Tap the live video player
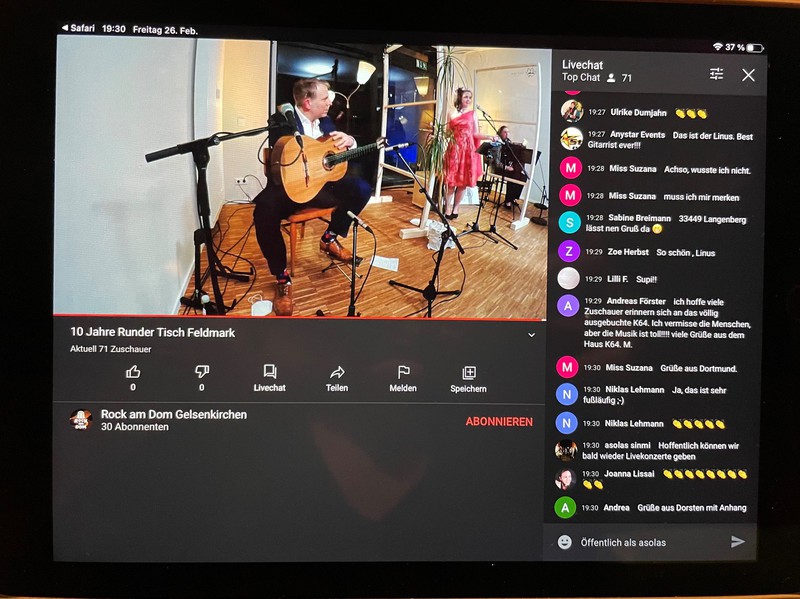 click(301, 179)
